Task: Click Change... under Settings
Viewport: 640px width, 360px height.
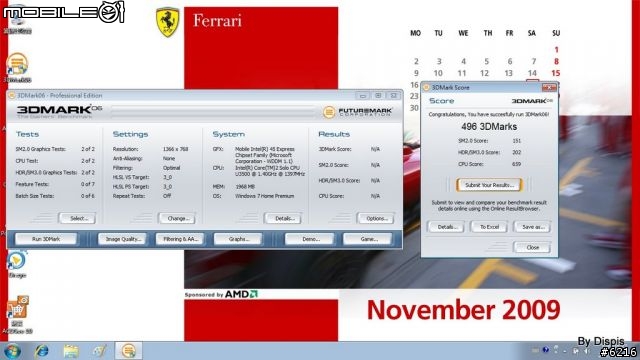Action: coord(177,218)
